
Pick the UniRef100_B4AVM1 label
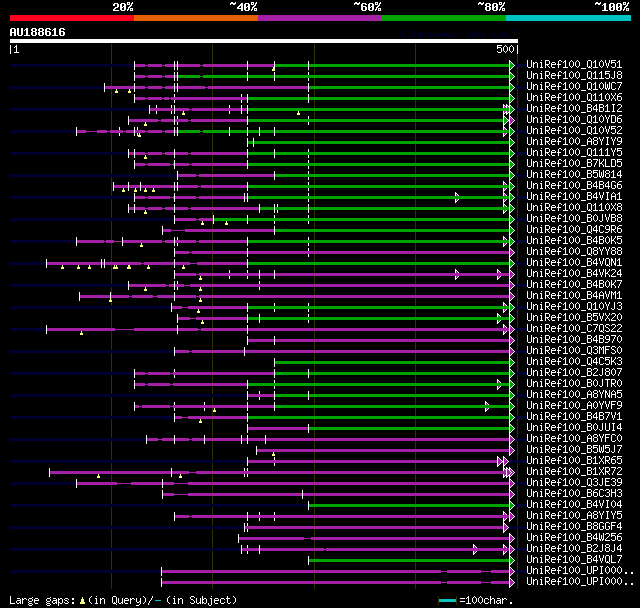[574, 296]
